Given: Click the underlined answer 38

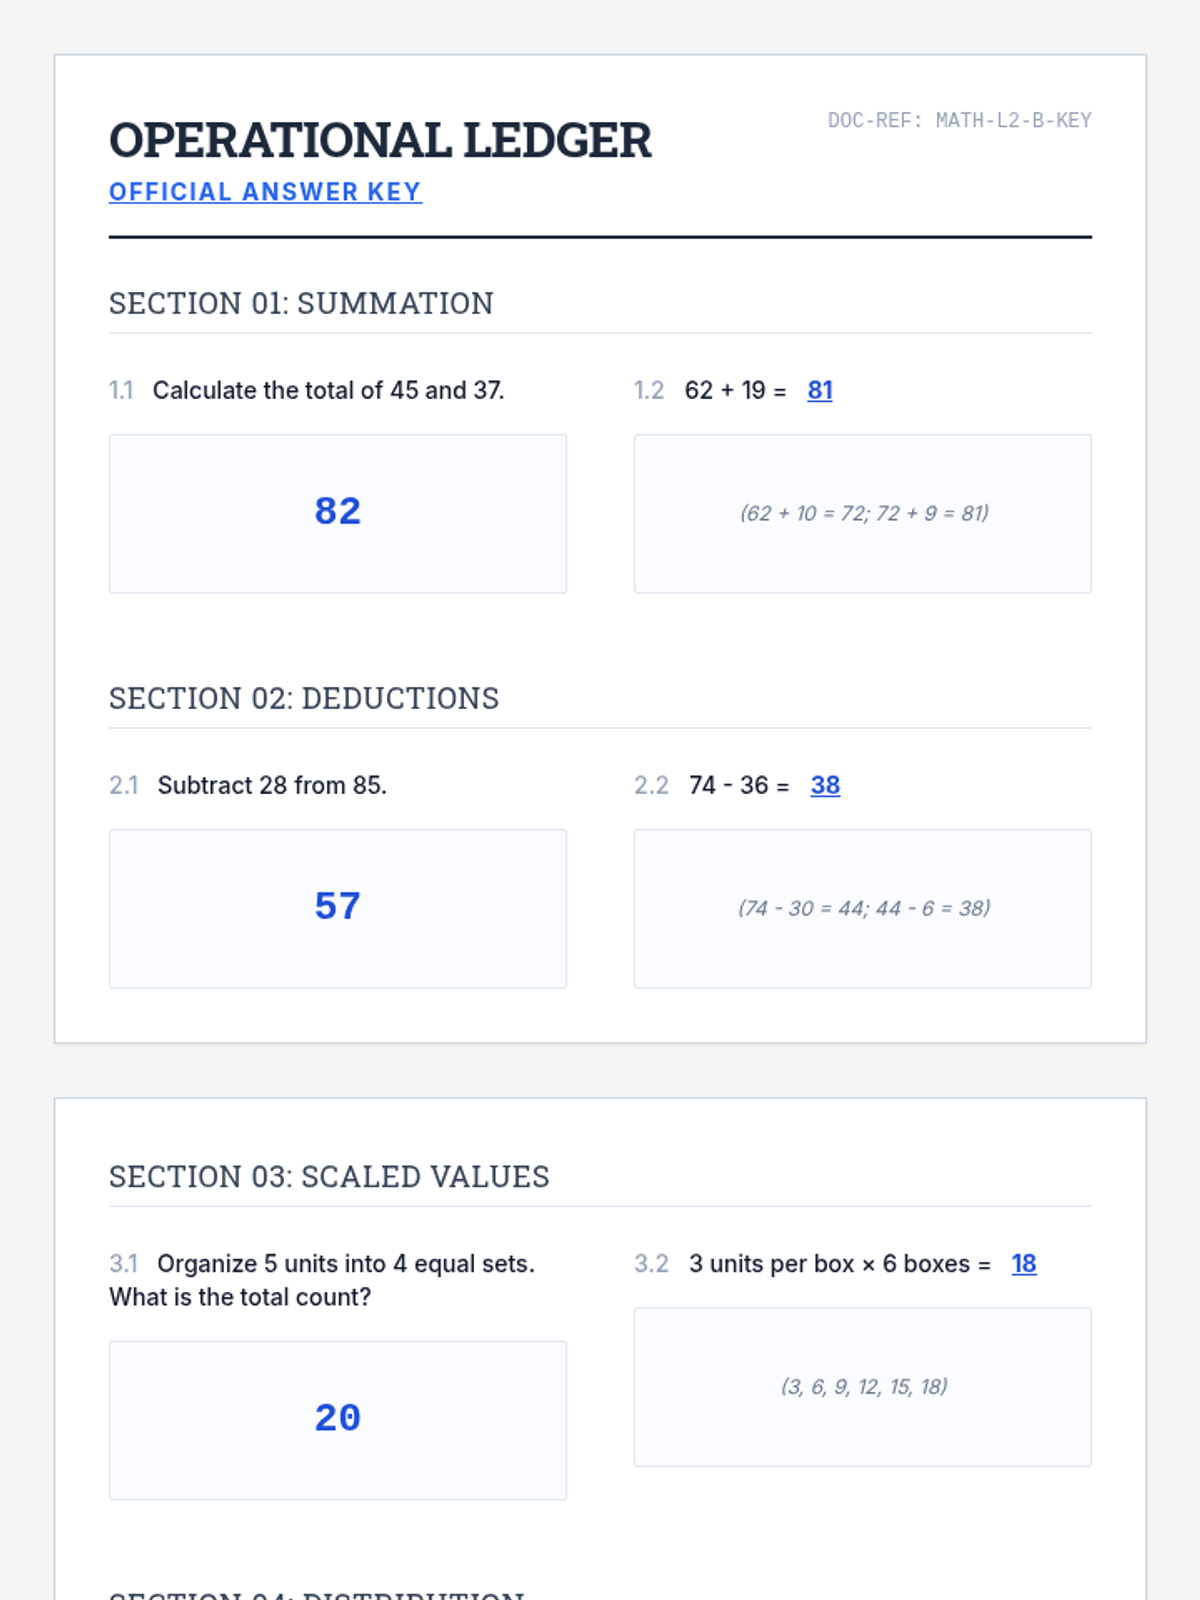Looking at the screenshot, I should [x=825, y=785].
